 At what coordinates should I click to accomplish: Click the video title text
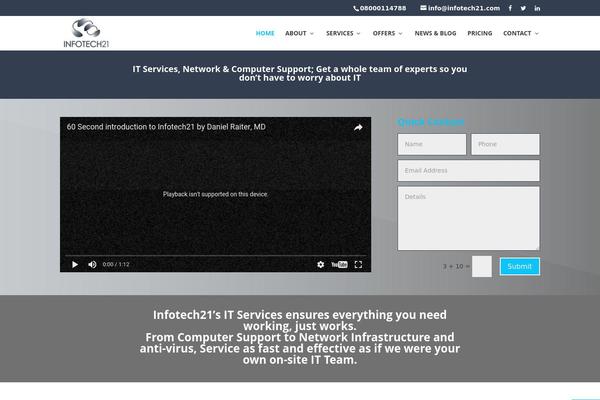click(166, 127)
